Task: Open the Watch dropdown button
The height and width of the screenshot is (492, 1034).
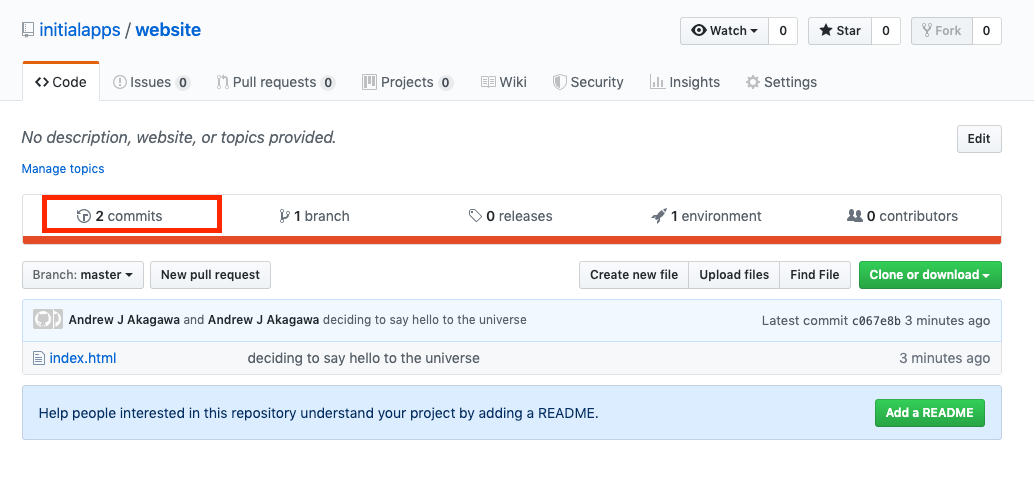Action: click(724, 31)
